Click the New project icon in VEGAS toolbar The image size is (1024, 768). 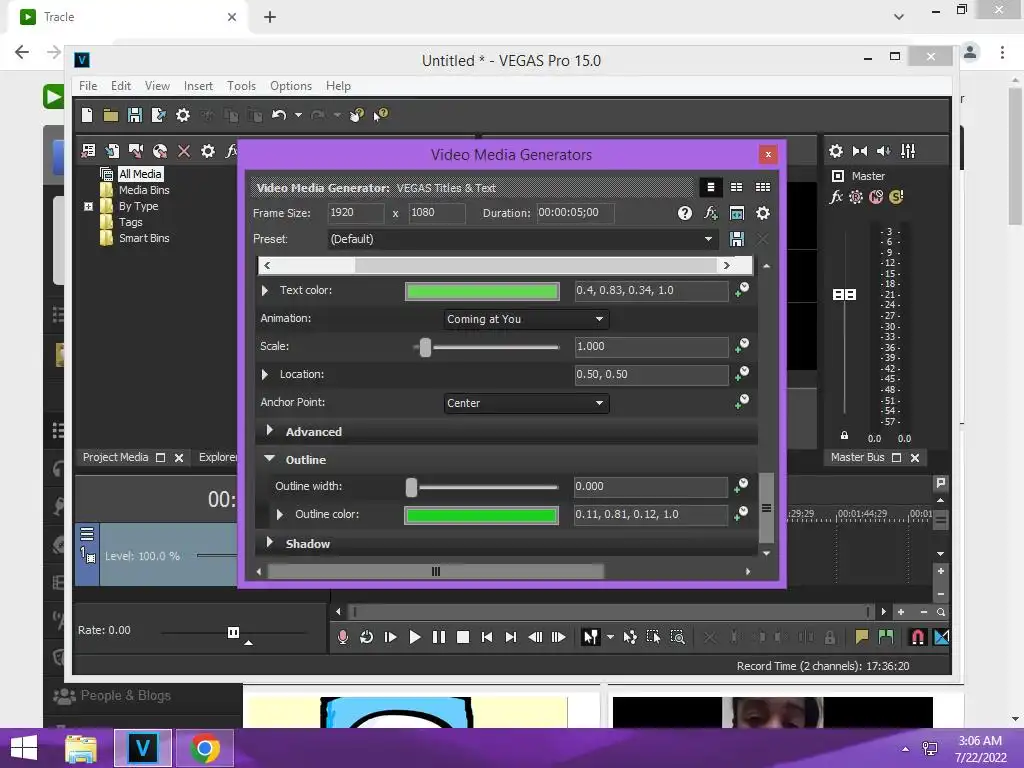click(87, 115)
